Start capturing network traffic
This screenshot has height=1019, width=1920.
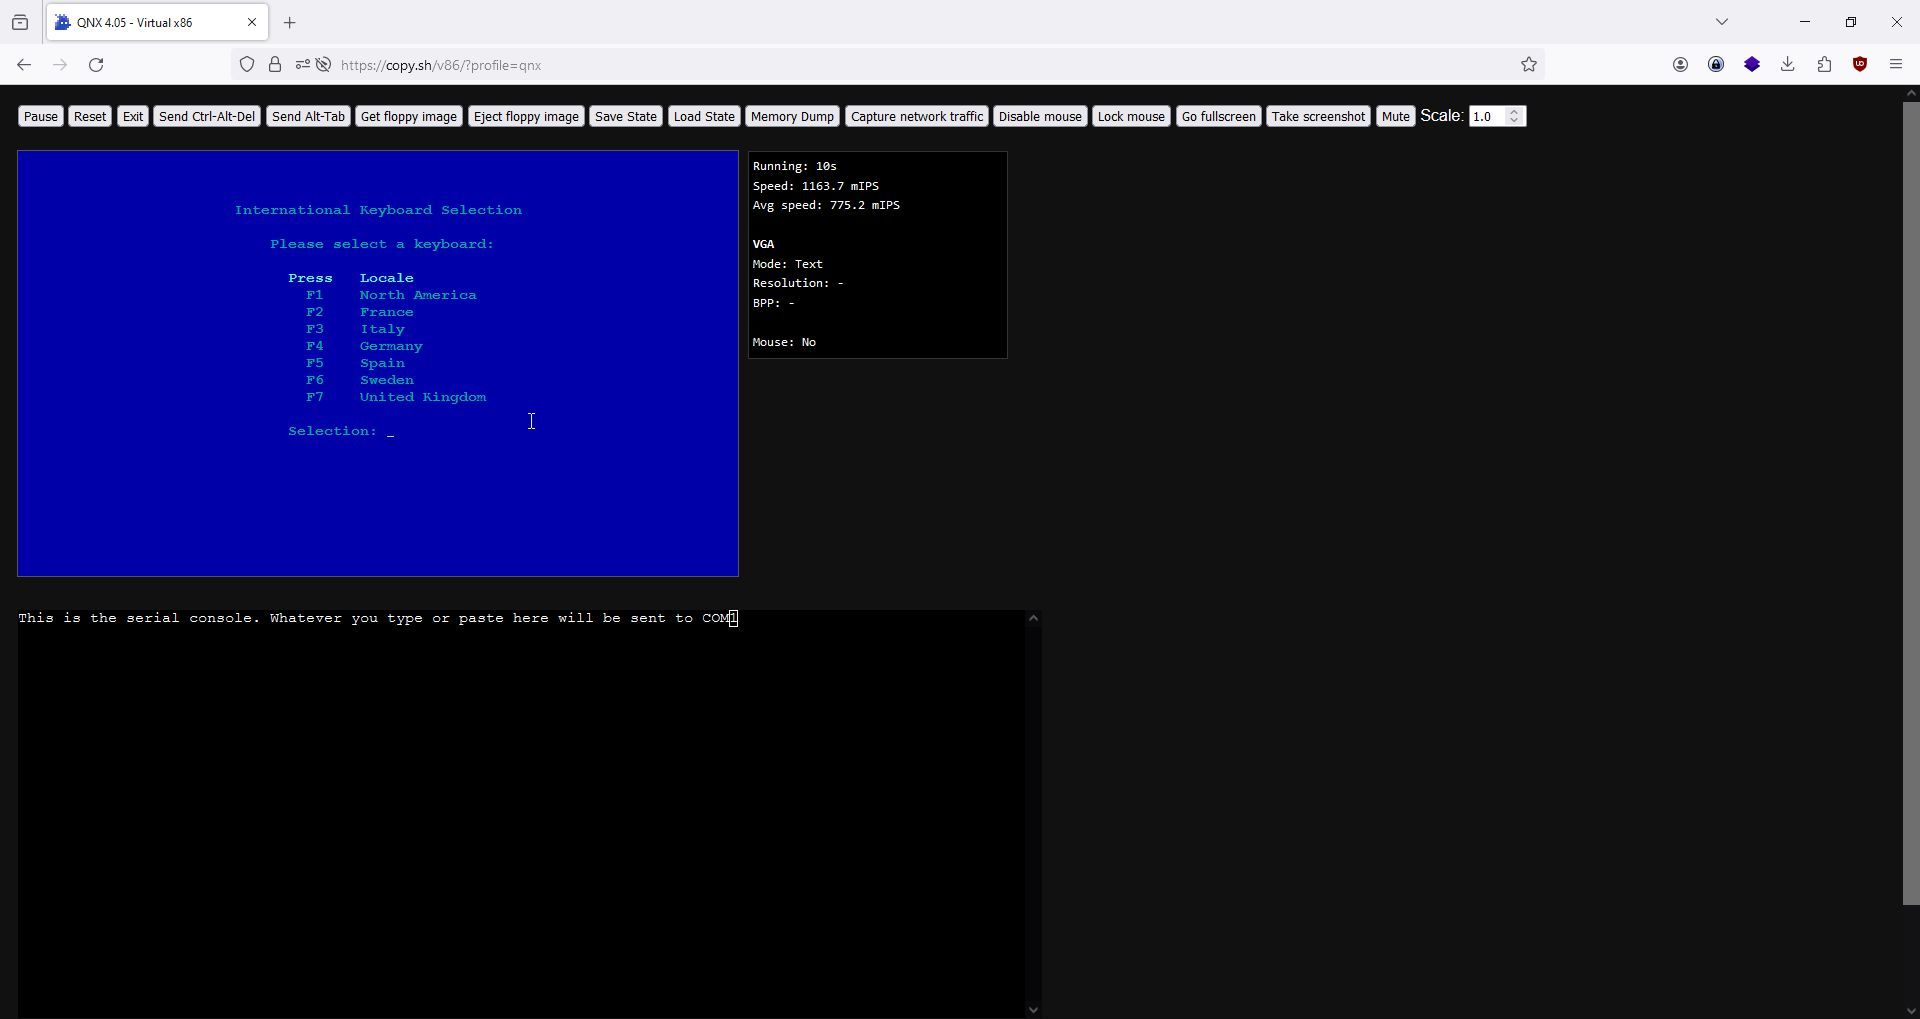pyautogui.click(x=917, y=117)
